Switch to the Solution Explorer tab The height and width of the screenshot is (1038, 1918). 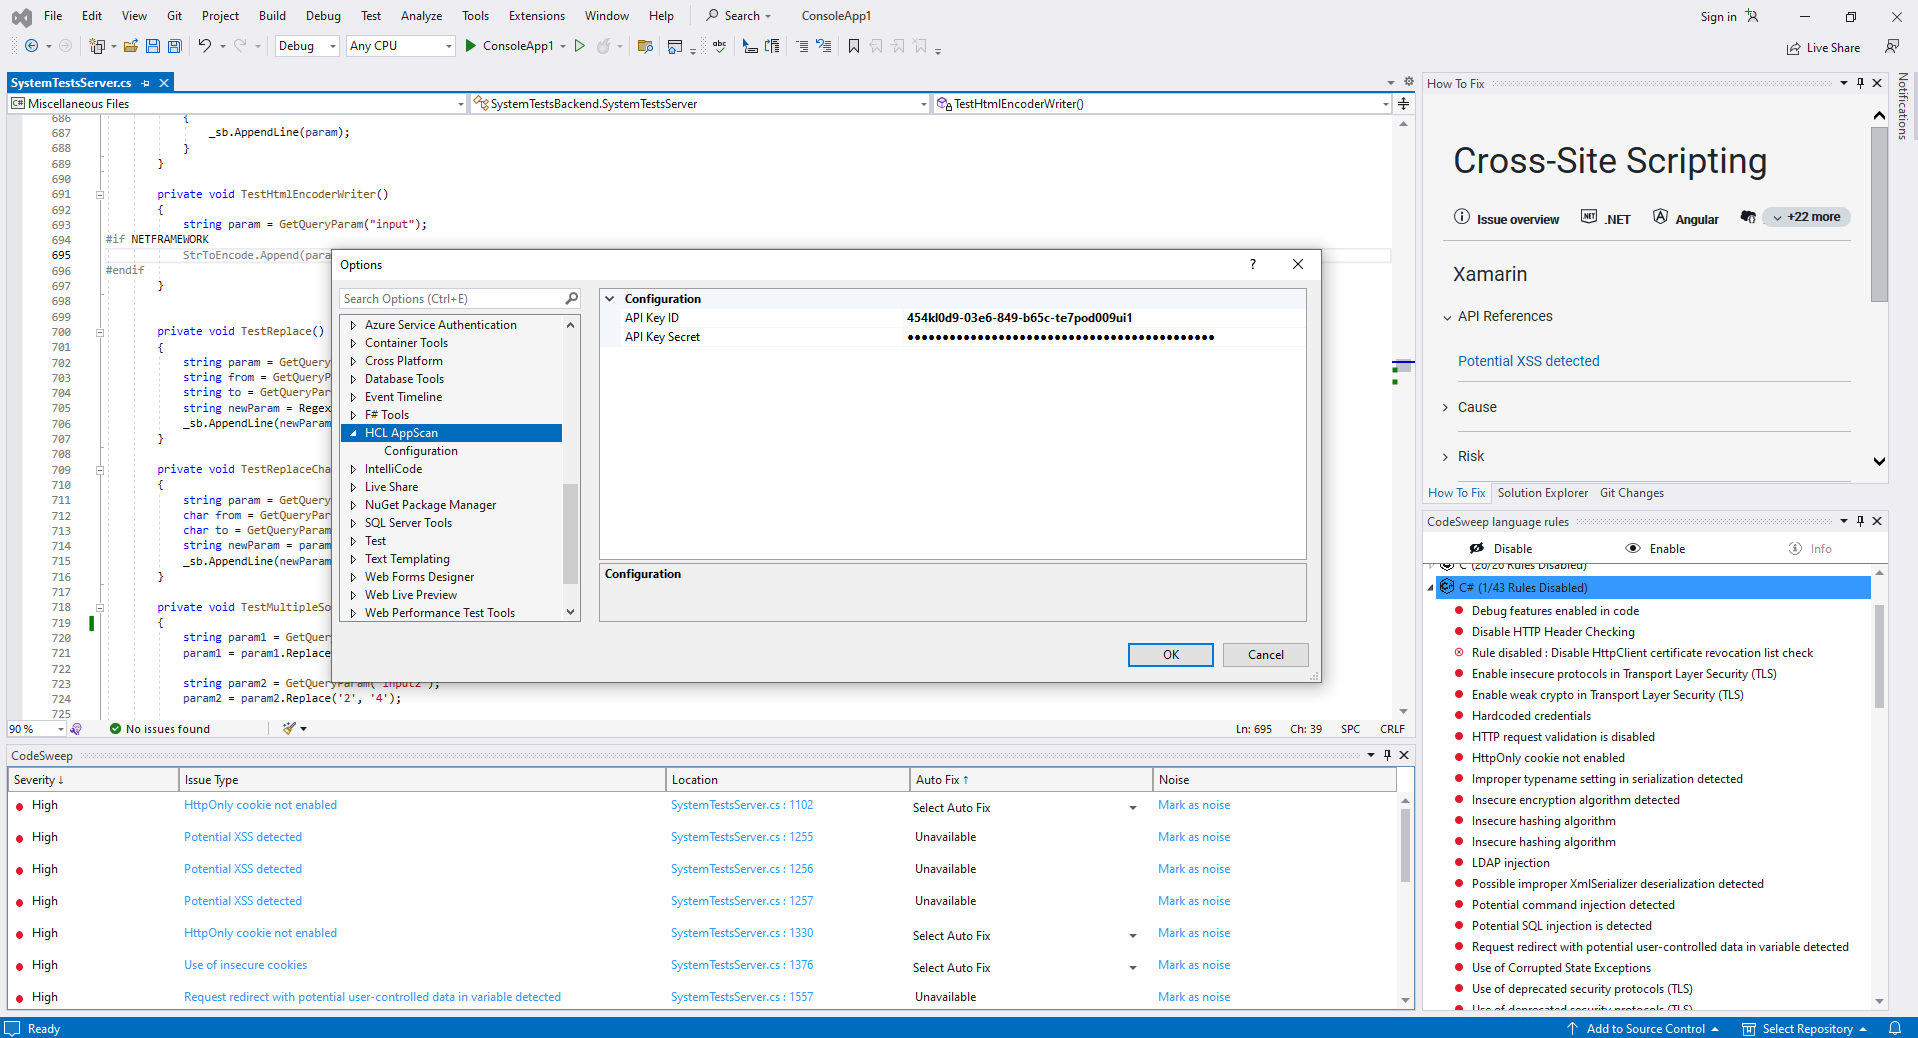(x=1542, y=493)
